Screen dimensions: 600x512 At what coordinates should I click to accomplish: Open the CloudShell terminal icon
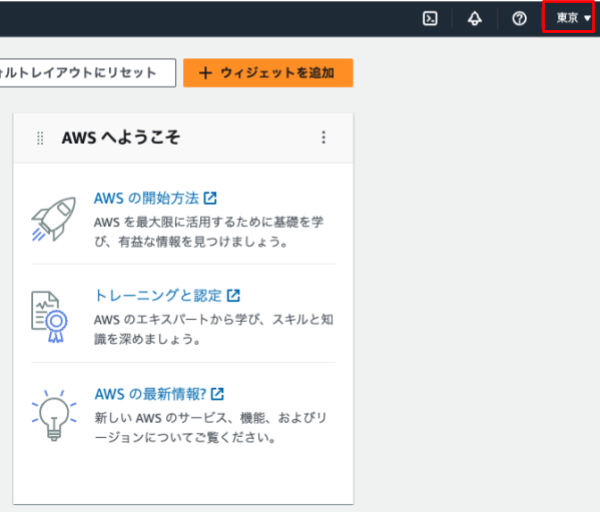[x=430, y=18]
